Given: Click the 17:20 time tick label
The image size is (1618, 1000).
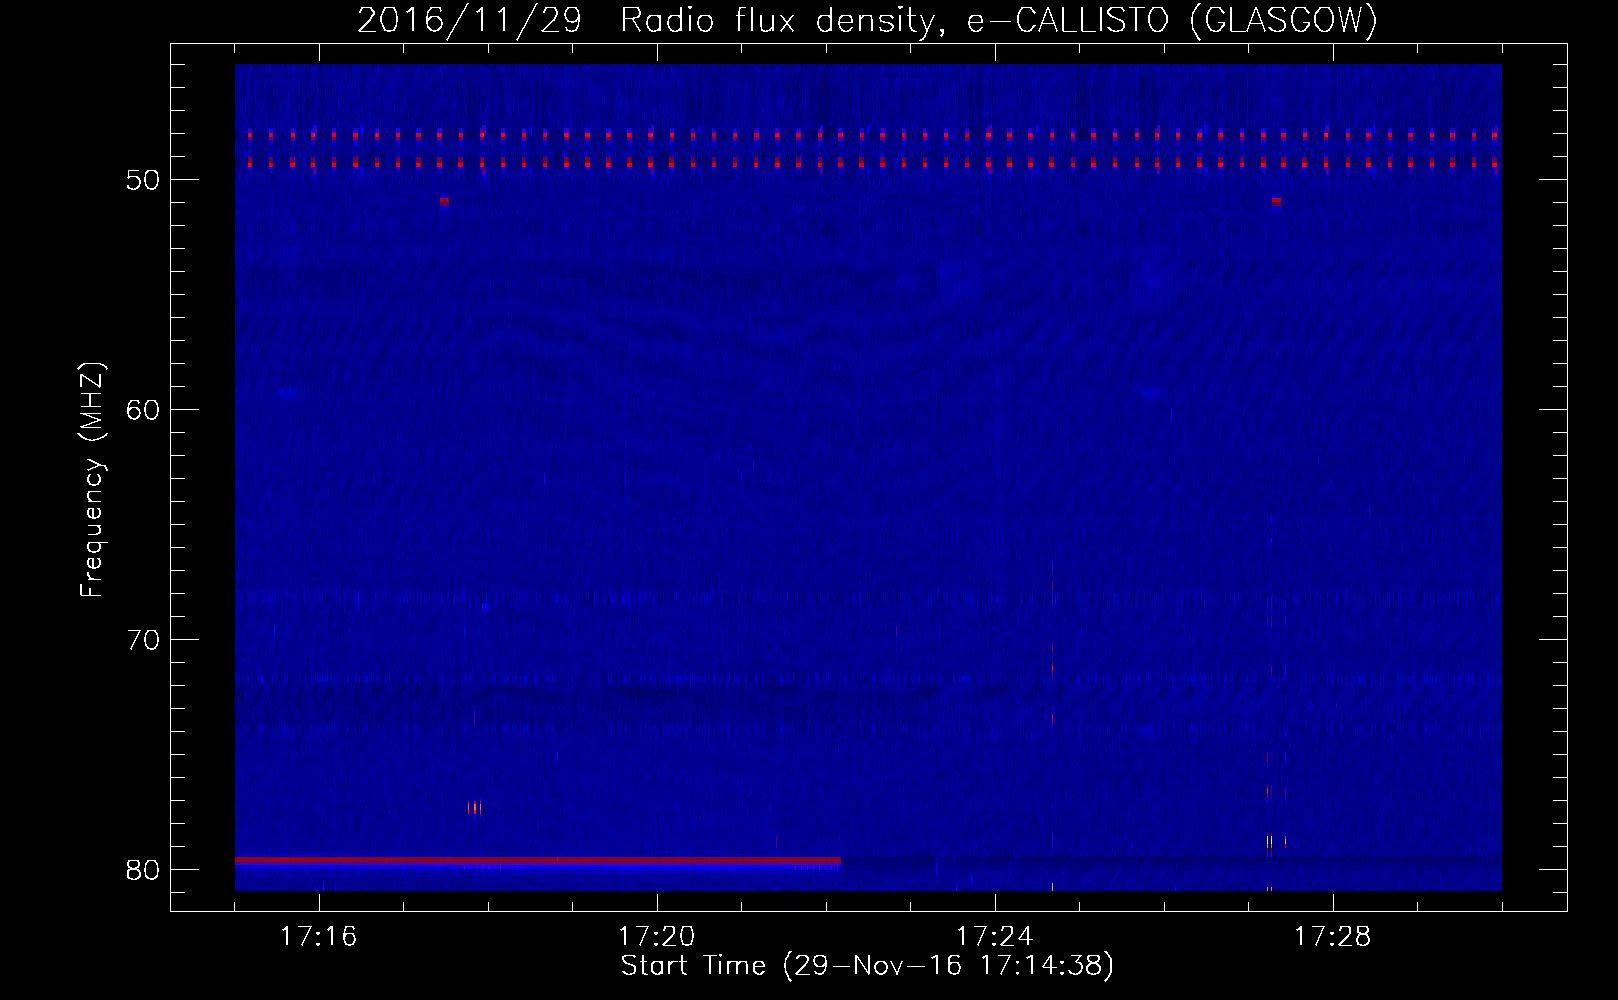Looking at the screenshot, I should (656, 937).
